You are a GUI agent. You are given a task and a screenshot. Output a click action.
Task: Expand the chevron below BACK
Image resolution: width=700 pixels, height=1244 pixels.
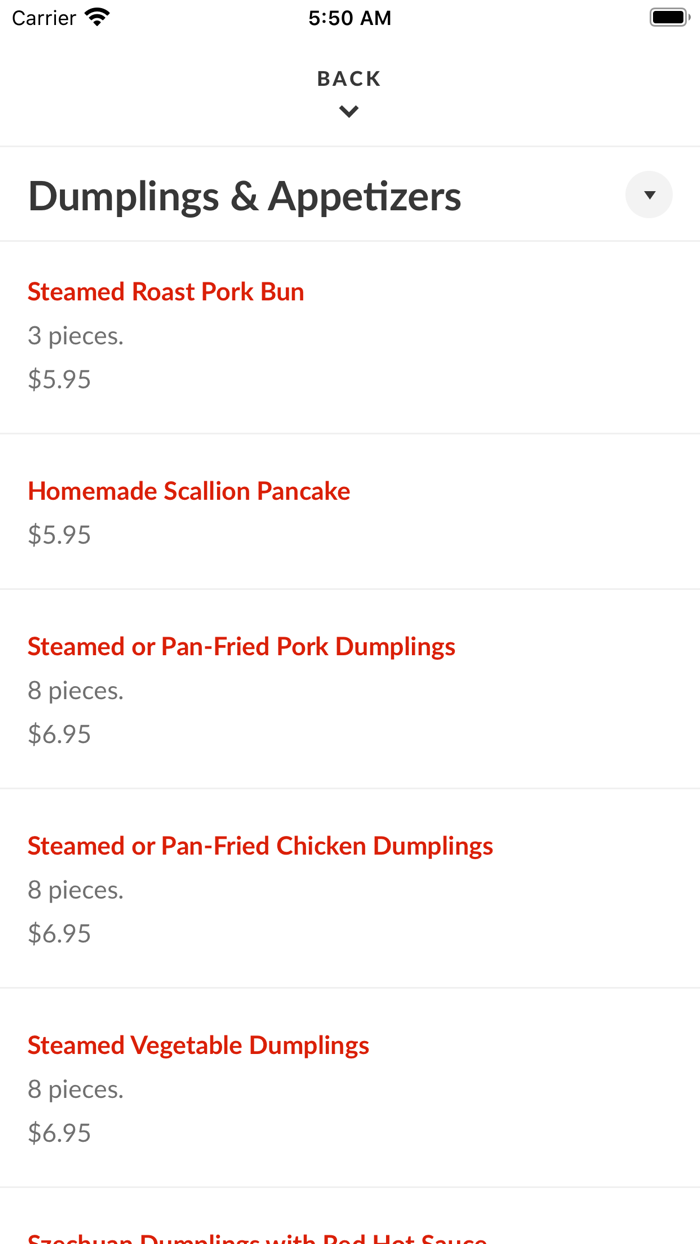[x=348, y=110]
